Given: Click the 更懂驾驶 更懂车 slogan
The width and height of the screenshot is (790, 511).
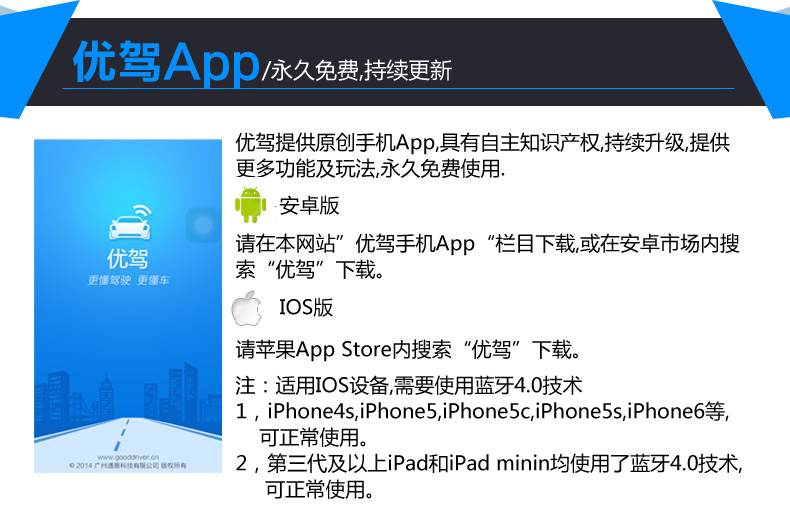Looking at the screenshot, I should 128,280.
